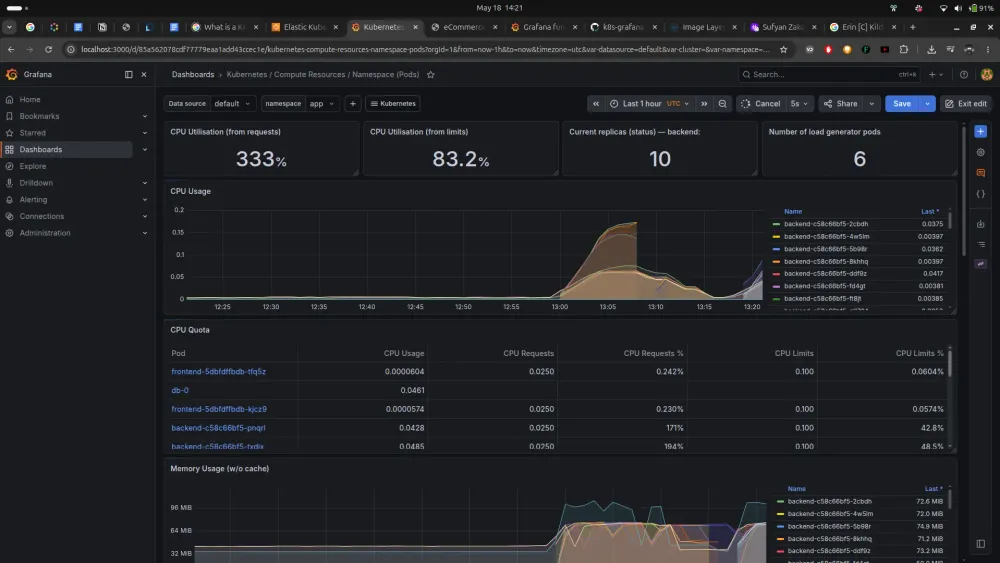The image size is (1000, 563).
Task: Open pod link frontend-5dbfdffbdb-kjcz9
Action: coord(219,409)
